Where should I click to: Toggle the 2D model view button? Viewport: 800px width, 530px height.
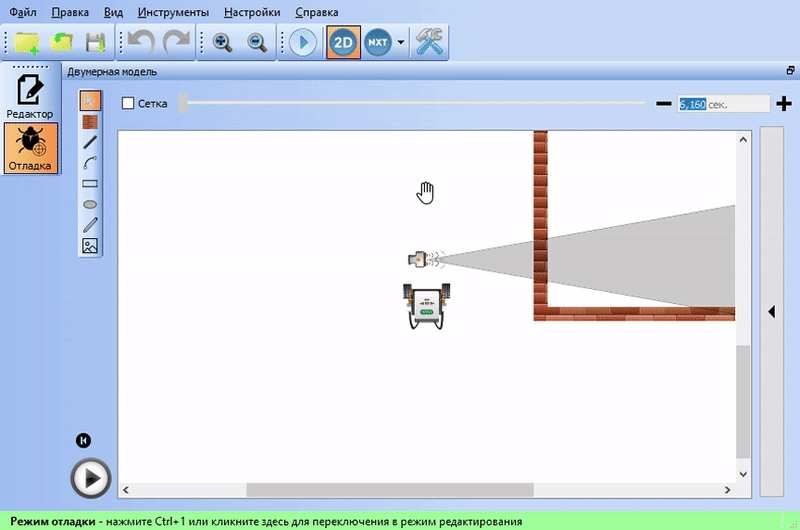[x=343, y=43]
